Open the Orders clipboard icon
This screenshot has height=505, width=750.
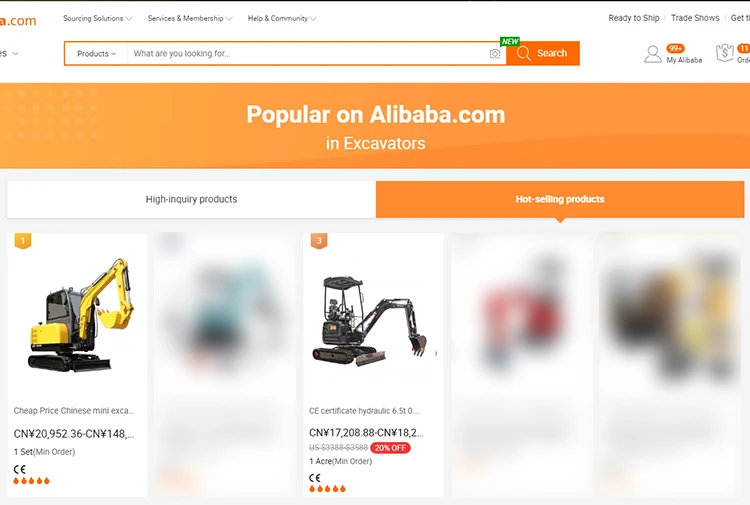click(725, 53)
